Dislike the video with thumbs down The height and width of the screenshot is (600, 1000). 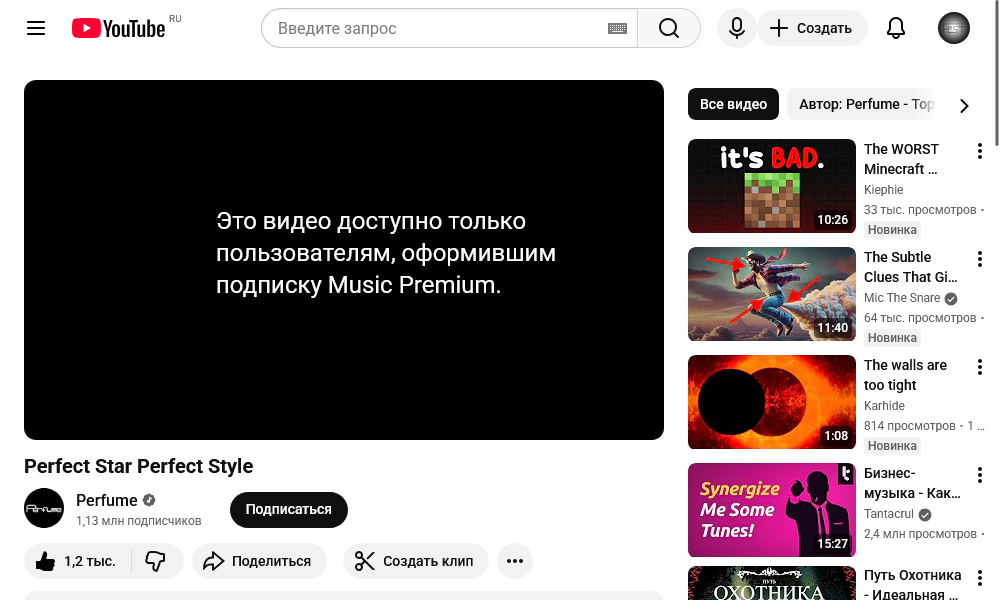(156, 561)
